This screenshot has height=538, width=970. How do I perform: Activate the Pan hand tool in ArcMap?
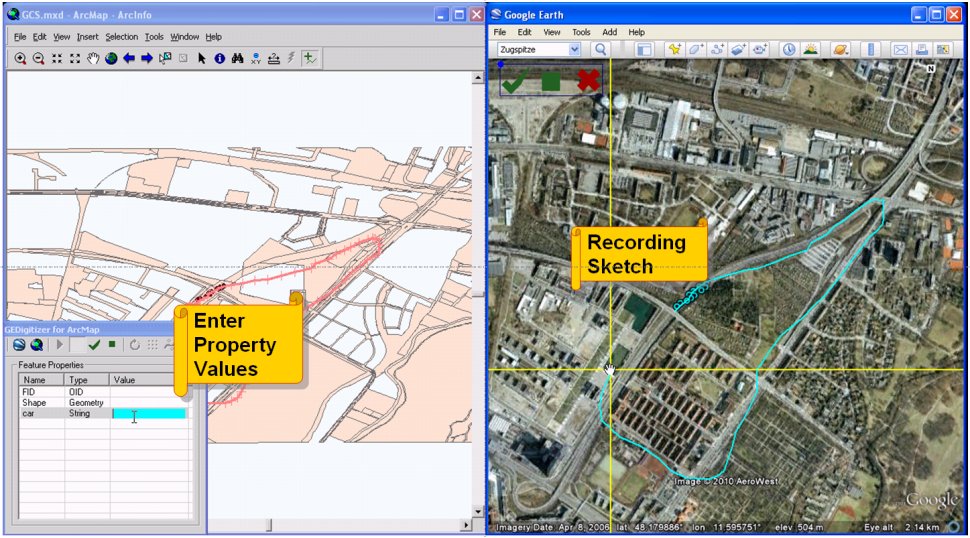pos(93,58)
